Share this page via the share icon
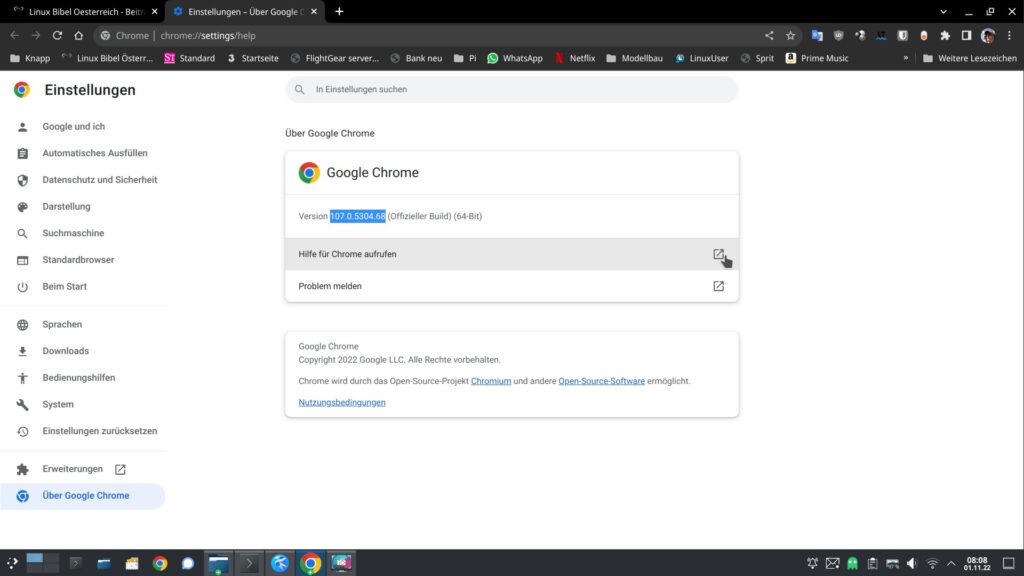1024x576 pixels. pyautogui.click(x=769, y=35)
